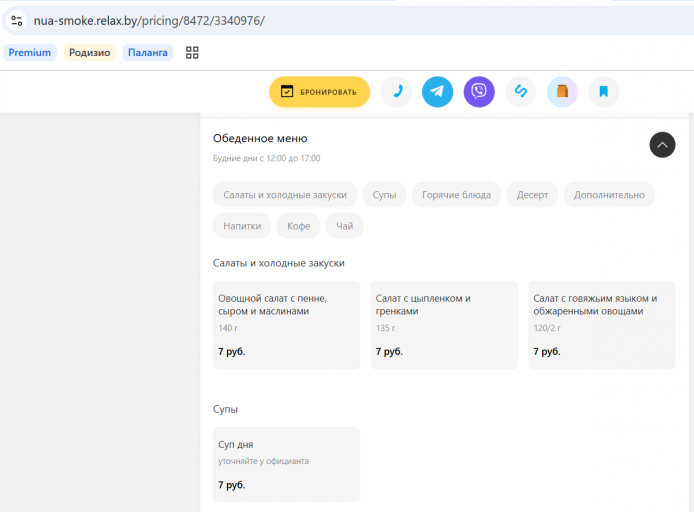Click the Супы section heading
Viewport: 694px width, 512px height.
click(x=225, y=409)
